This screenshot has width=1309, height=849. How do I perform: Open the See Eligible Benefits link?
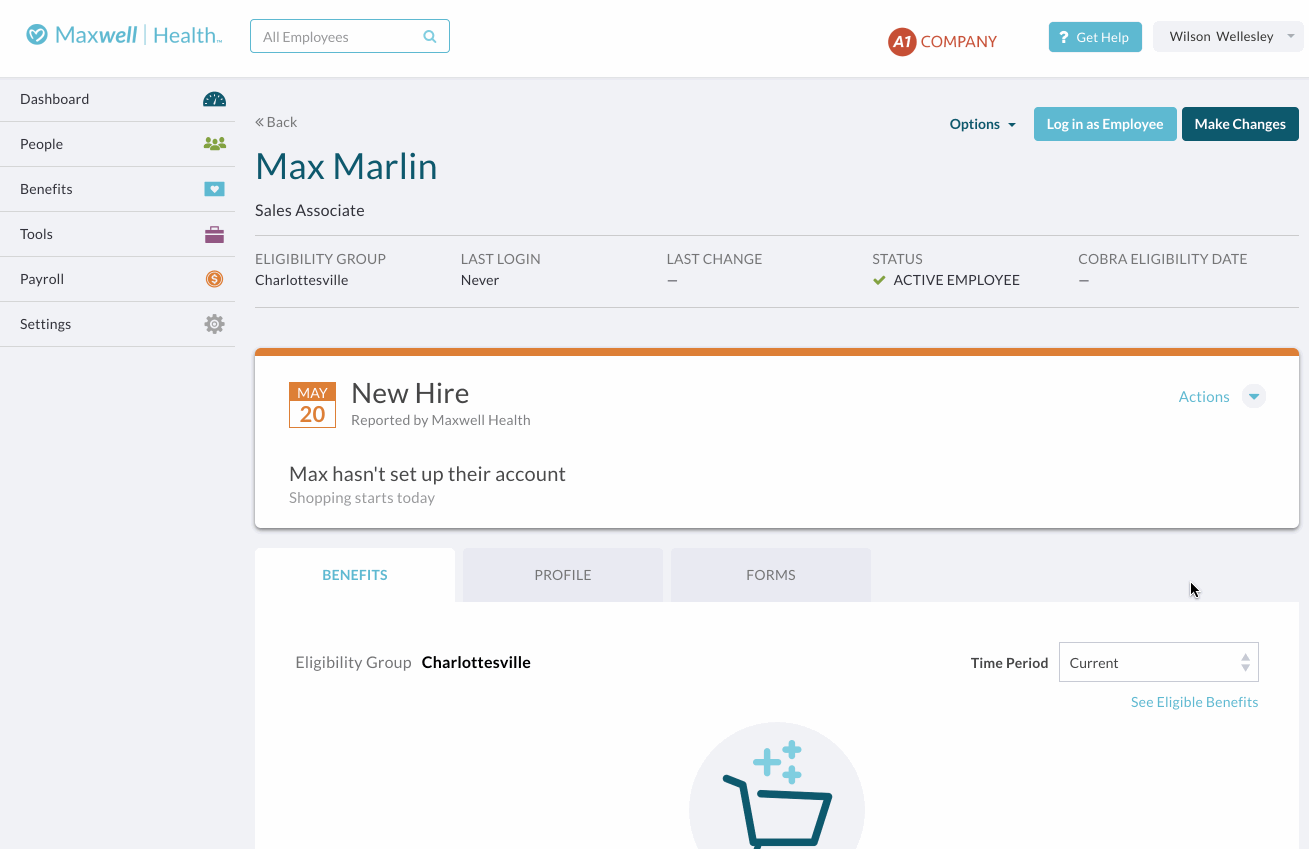tap(1194, 702)
